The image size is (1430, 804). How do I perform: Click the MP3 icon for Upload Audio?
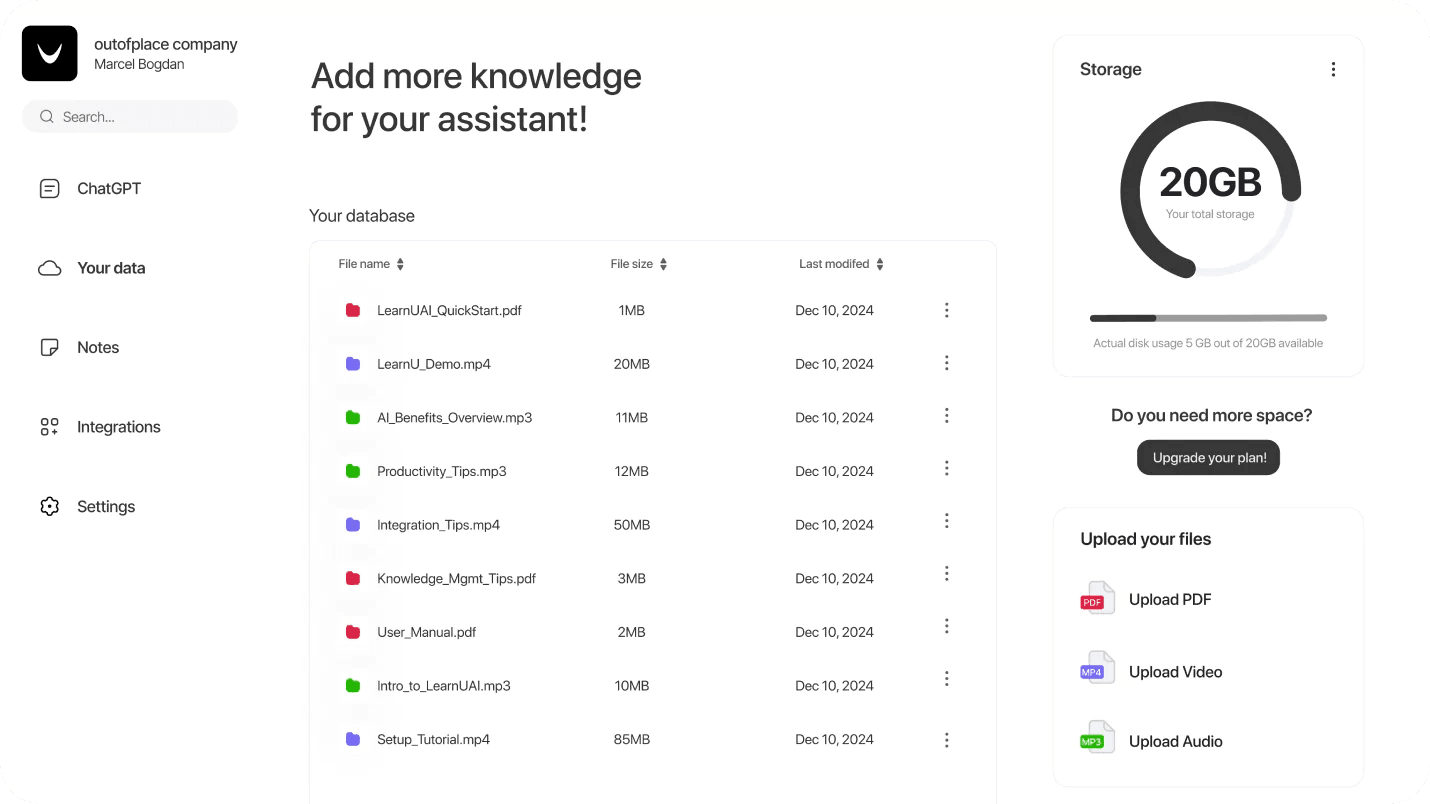pos(1097,740)
